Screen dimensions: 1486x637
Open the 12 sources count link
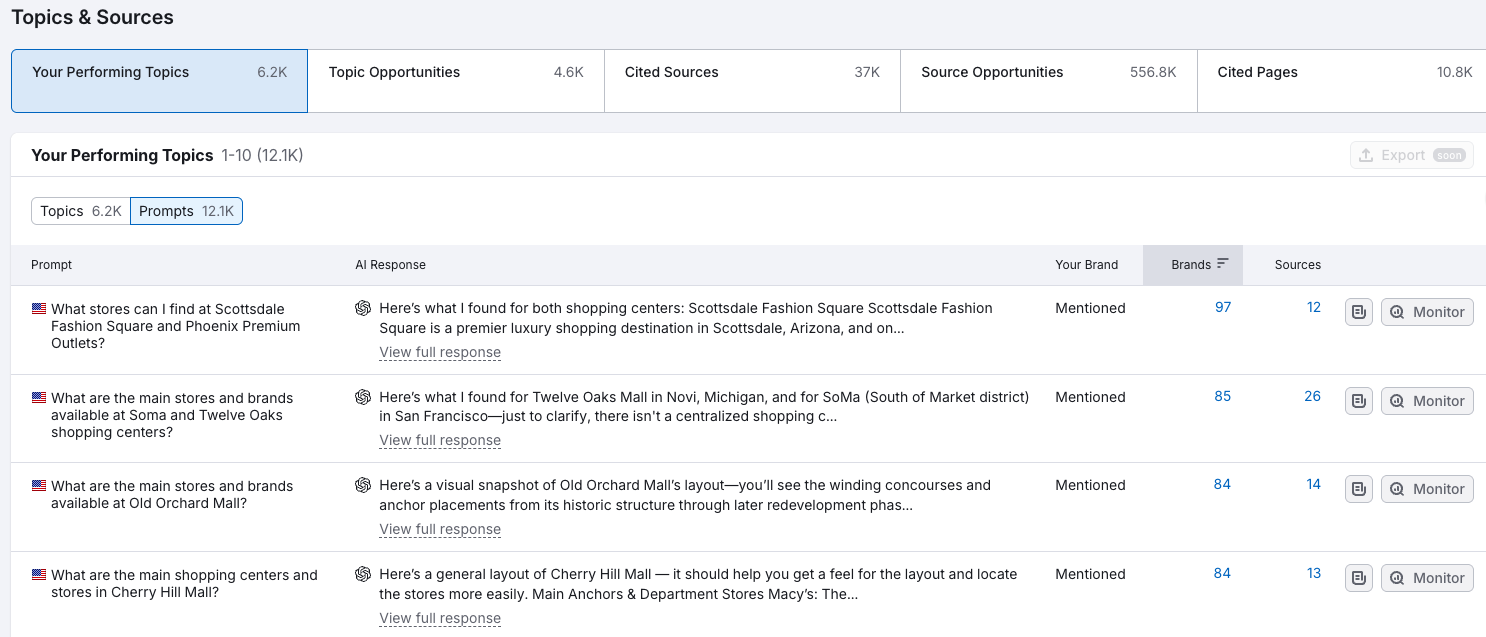[x=1314, y=307]
